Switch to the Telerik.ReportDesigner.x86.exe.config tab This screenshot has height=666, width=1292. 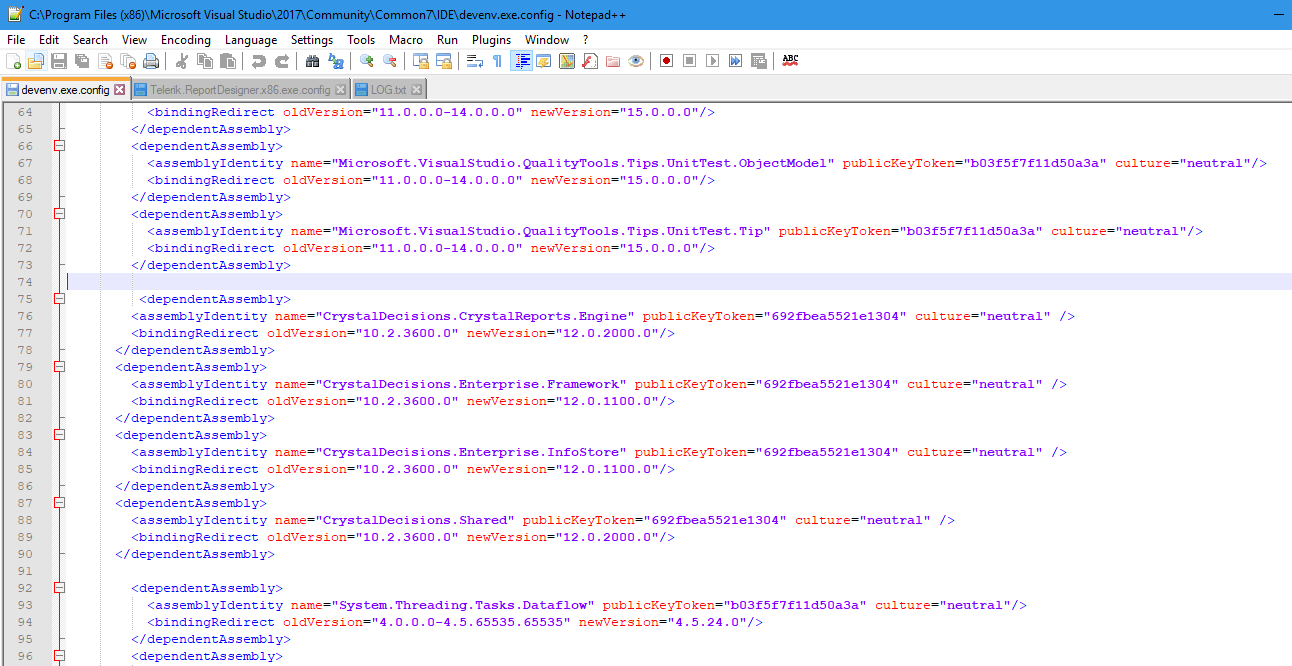click(x=240, y=90)
